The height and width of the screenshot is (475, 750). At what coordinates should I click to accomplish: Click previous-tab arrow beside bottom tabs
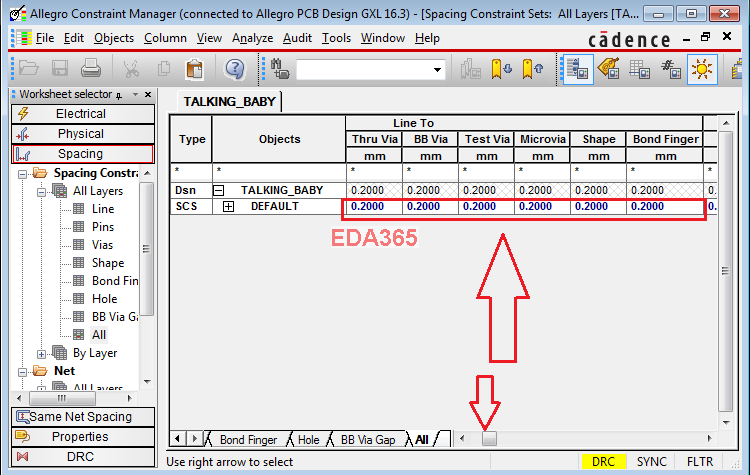[177, 439]
